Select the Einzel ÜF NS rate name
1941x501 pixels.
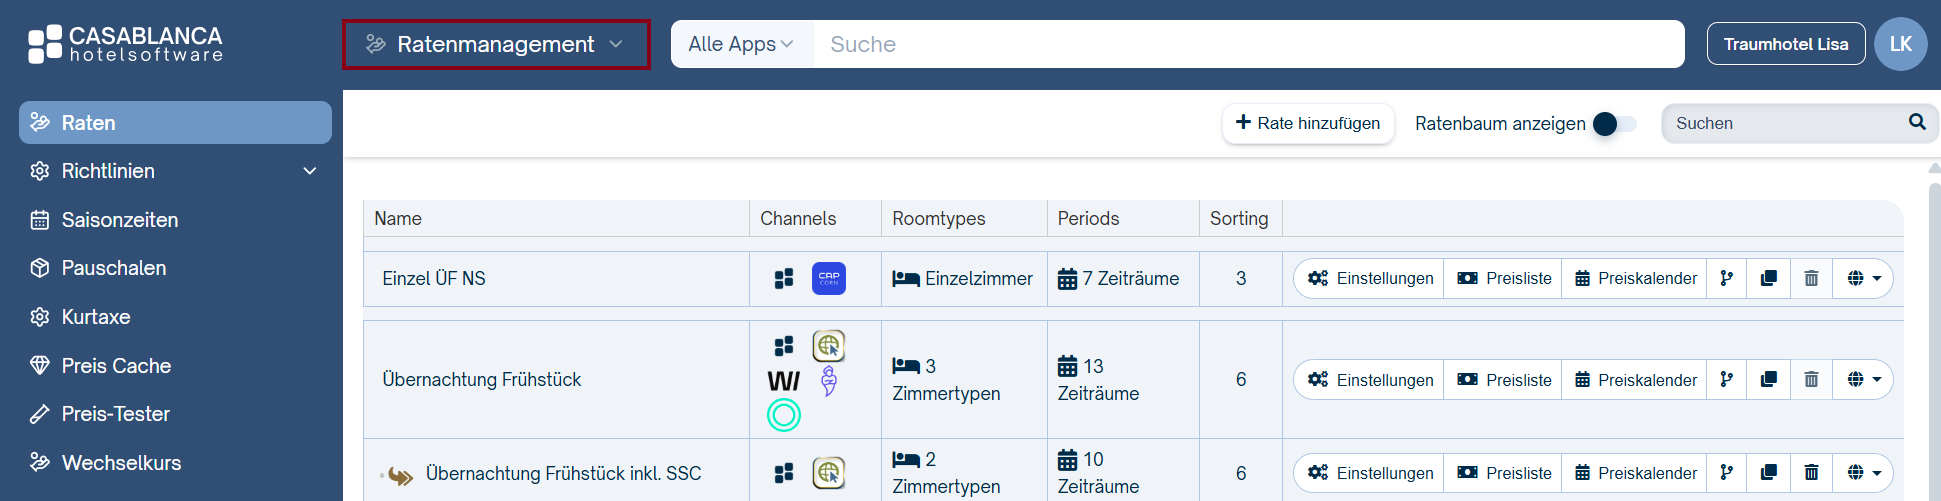(x=434, y=279)
